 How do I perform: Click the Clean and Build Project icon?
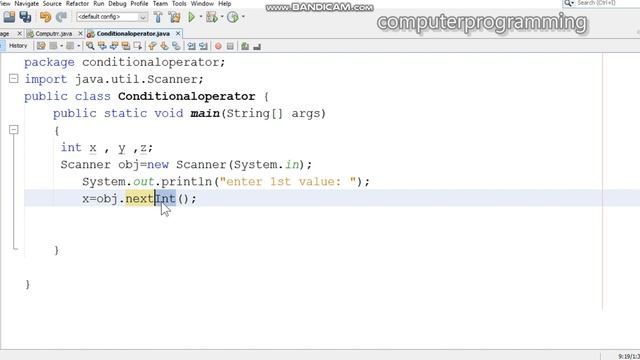click(x=175, y=17)
